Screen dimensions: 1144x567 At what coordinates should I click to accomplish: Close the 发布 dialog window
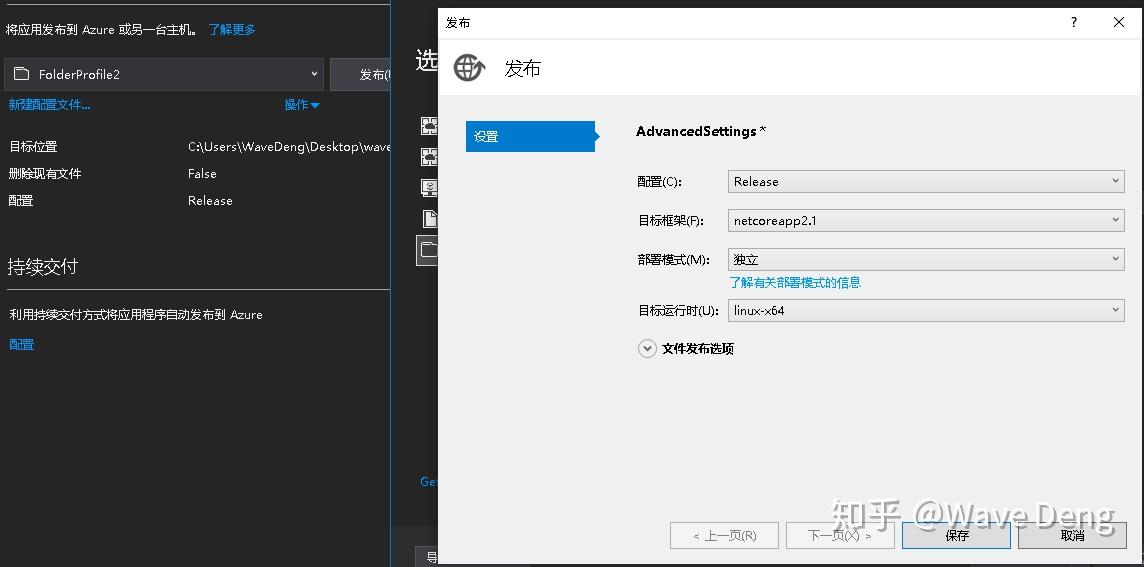[1118, 23]
